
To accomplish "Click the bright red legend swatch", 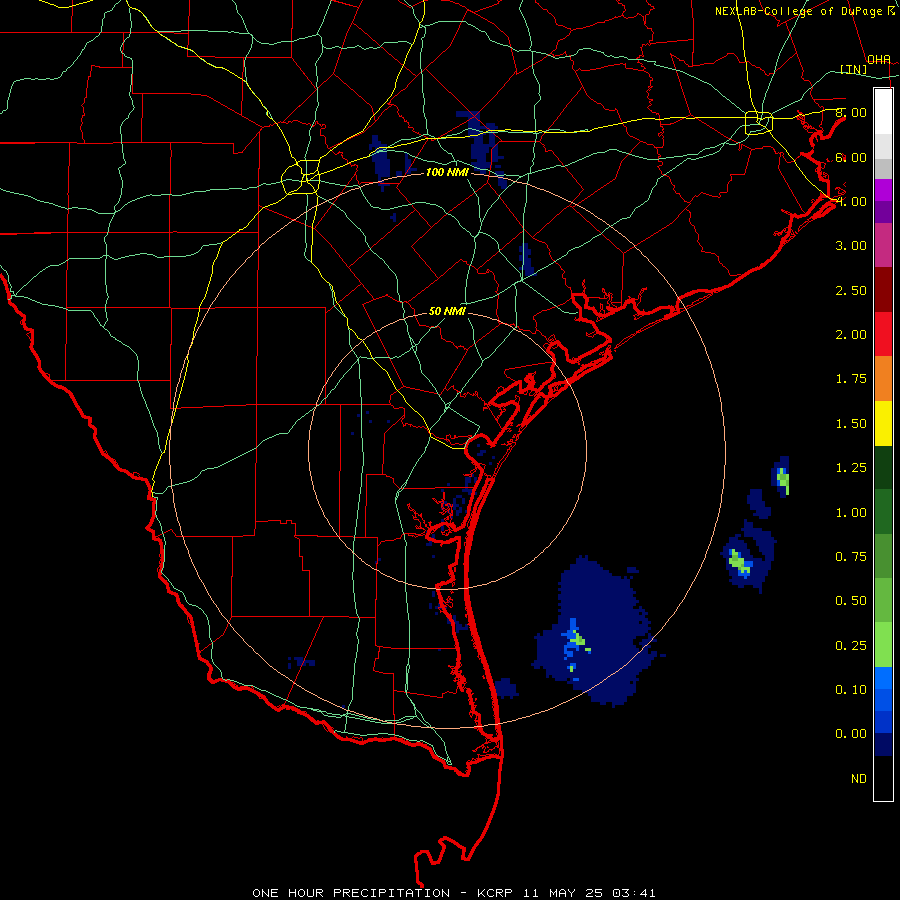I will coord(883,334).
